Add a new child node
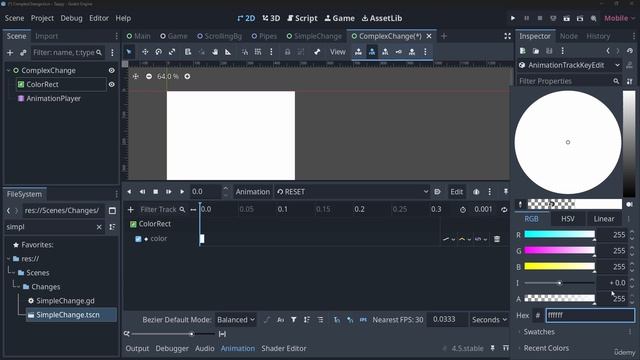The image size is (640, 360). tap(10, 52)
